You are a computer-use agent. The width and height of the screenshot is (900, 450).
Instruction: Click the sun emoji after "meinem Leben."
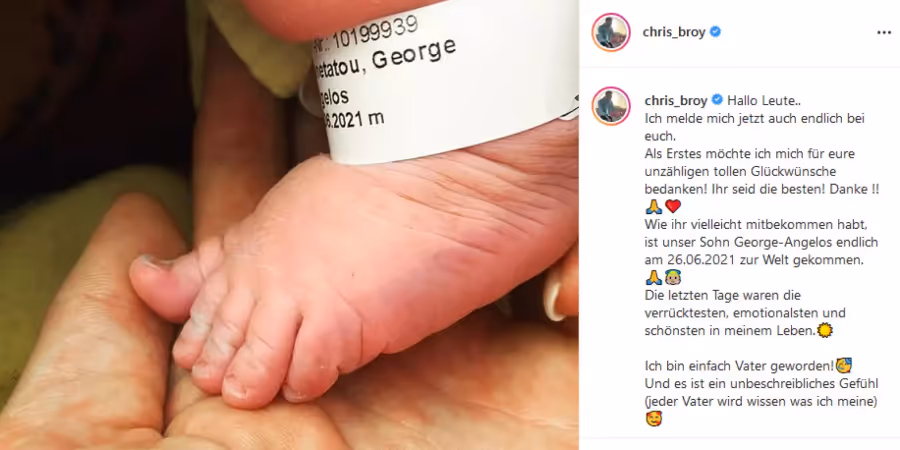[824, 331]
